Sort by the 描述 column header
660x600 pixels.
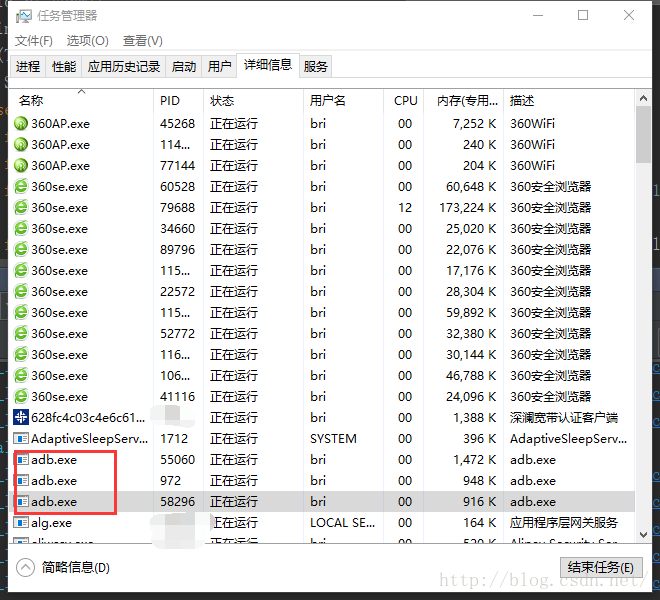569,101
